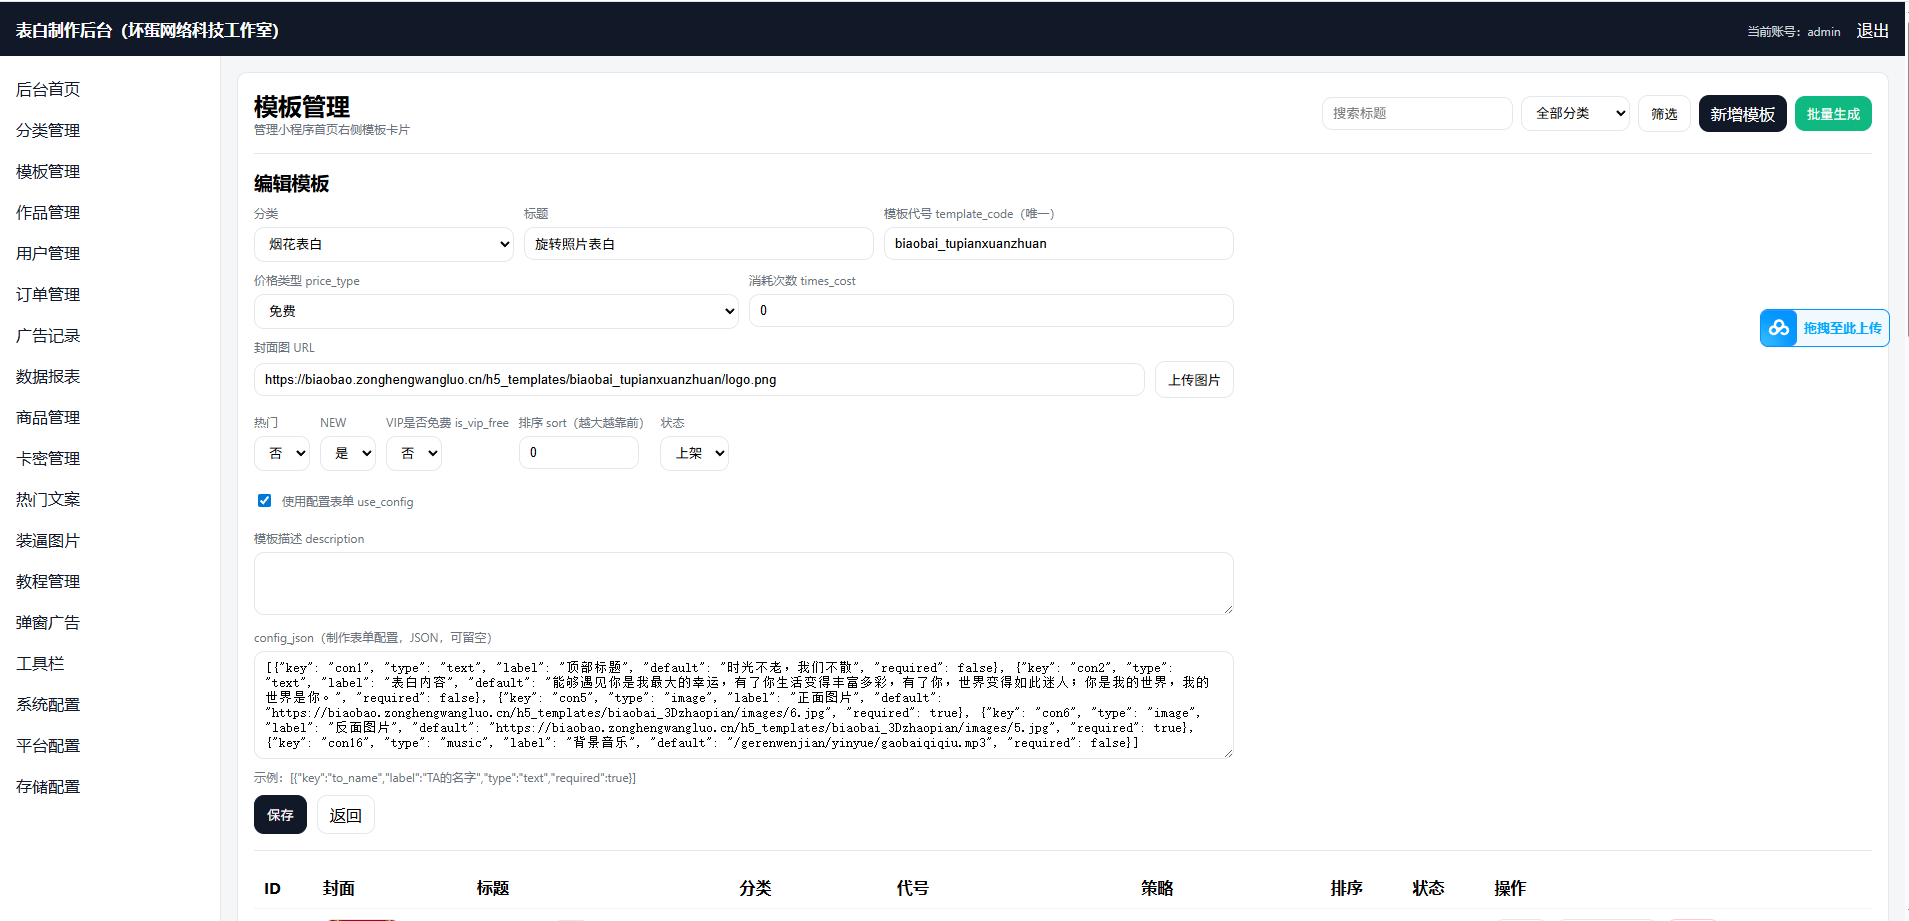Navigate to 系统配置 in the sidebar

(x=48, y=705)
